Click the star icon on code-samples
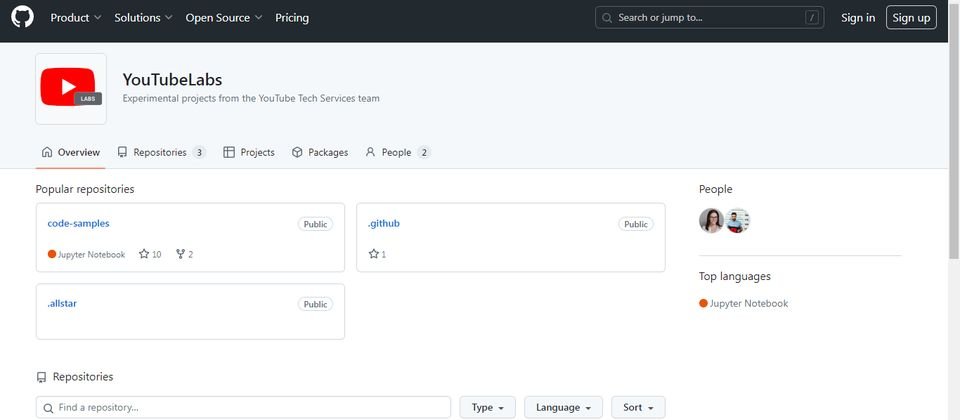 pyautogui.click(x=144, y=253)
